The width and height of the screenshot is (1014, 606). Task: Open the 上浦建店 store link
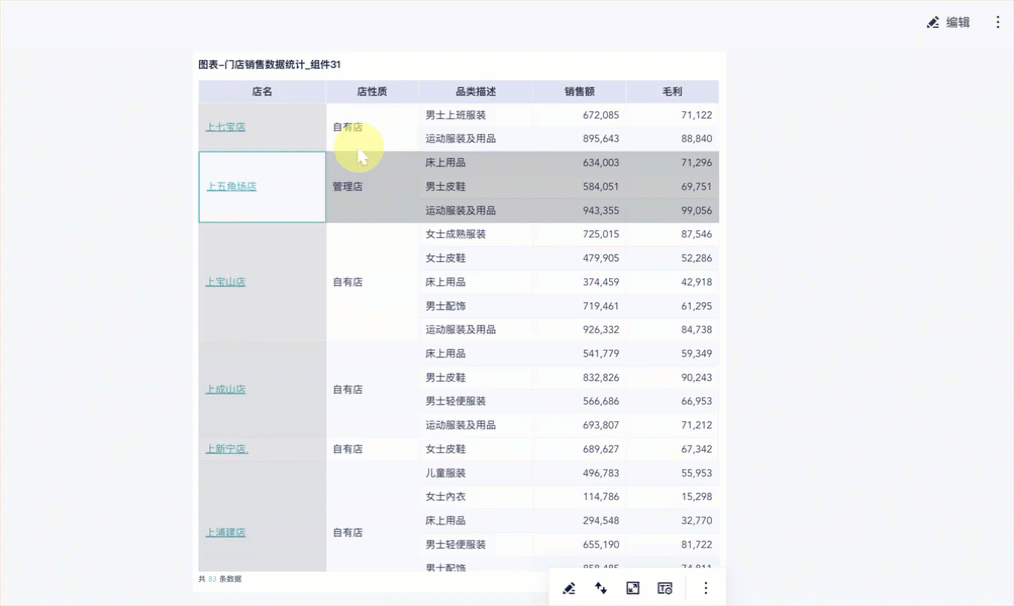[x=226, y=532]
